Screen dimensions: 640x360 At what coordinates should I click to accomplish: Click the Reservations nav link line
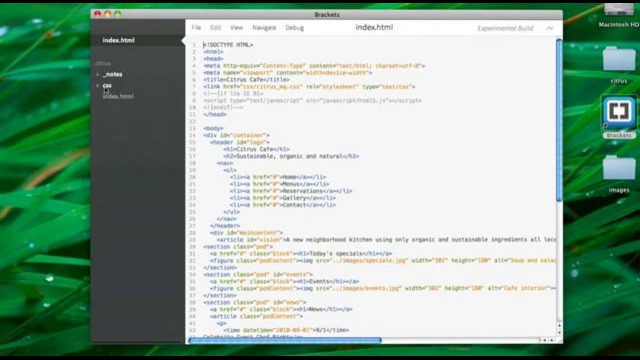click(x=291, y=191)
